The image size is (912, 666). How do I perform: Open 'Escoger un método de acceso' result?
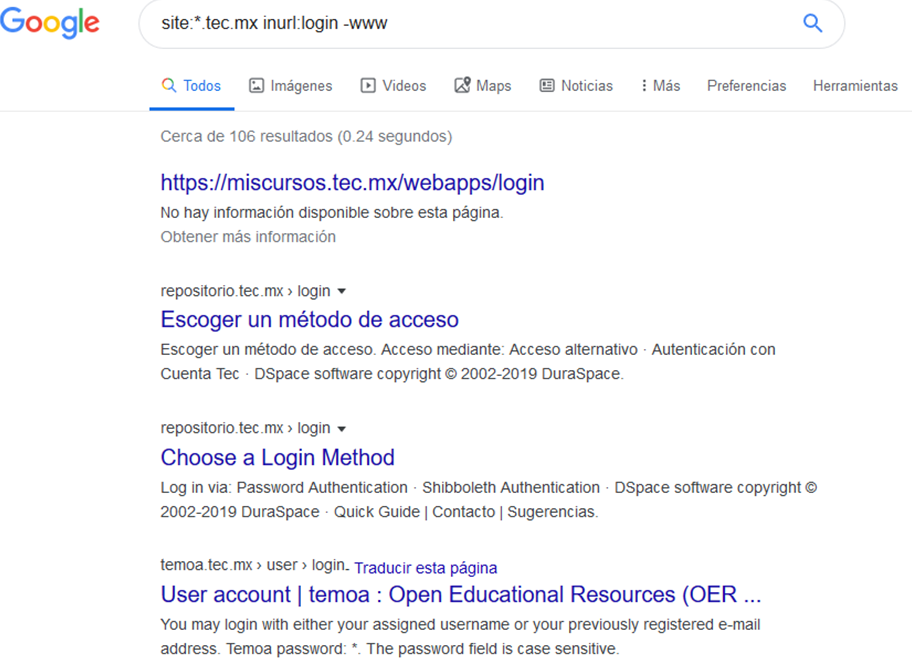pos(309,320)
